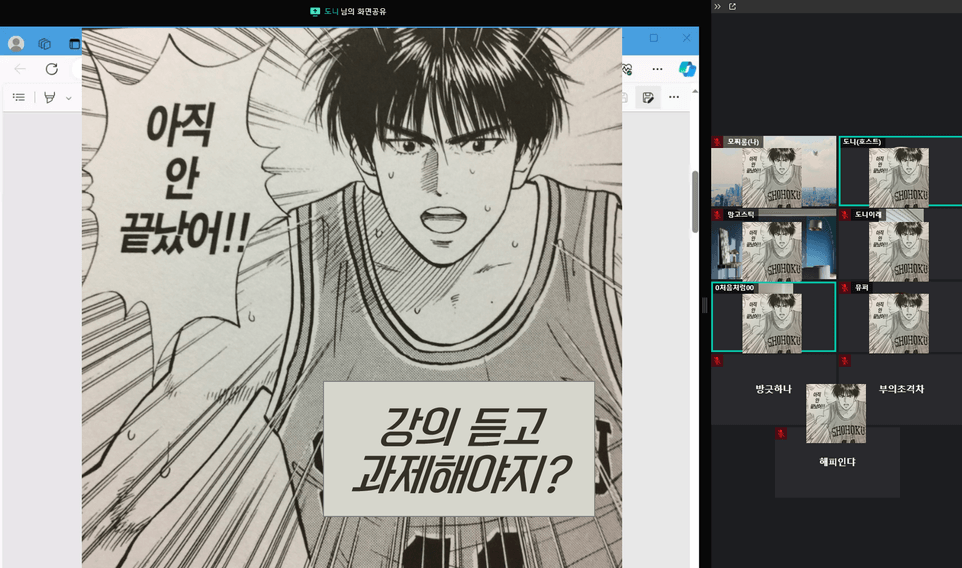Click the screen share icon in title
Screen dimensions: 962x568
tap(315, 11)
